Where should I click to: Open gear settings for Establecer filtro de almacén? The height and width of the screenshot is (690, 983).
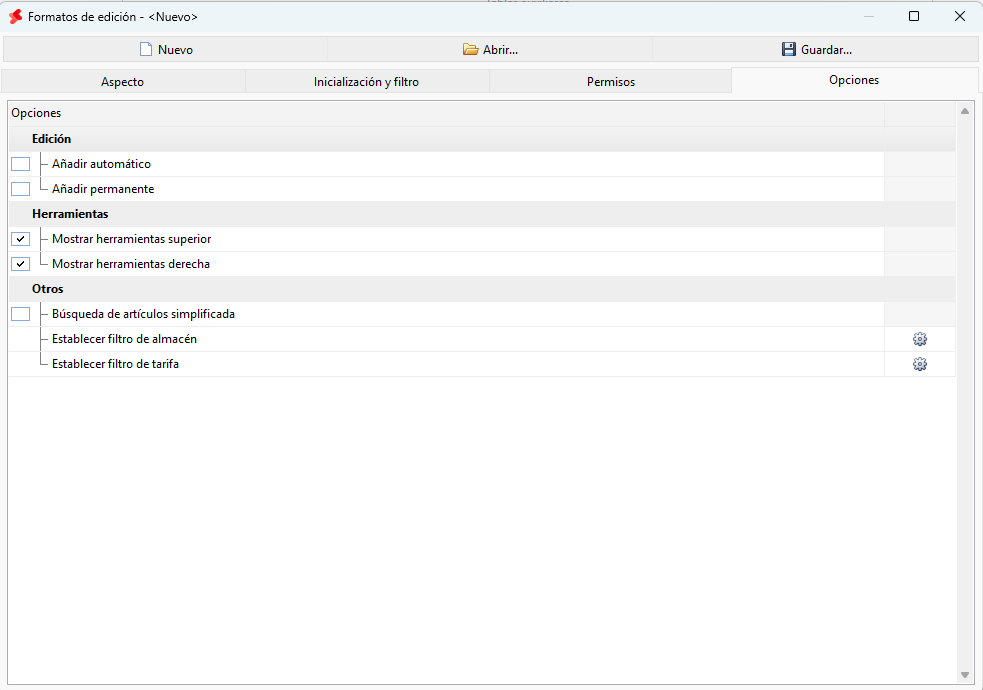(920, 339)
